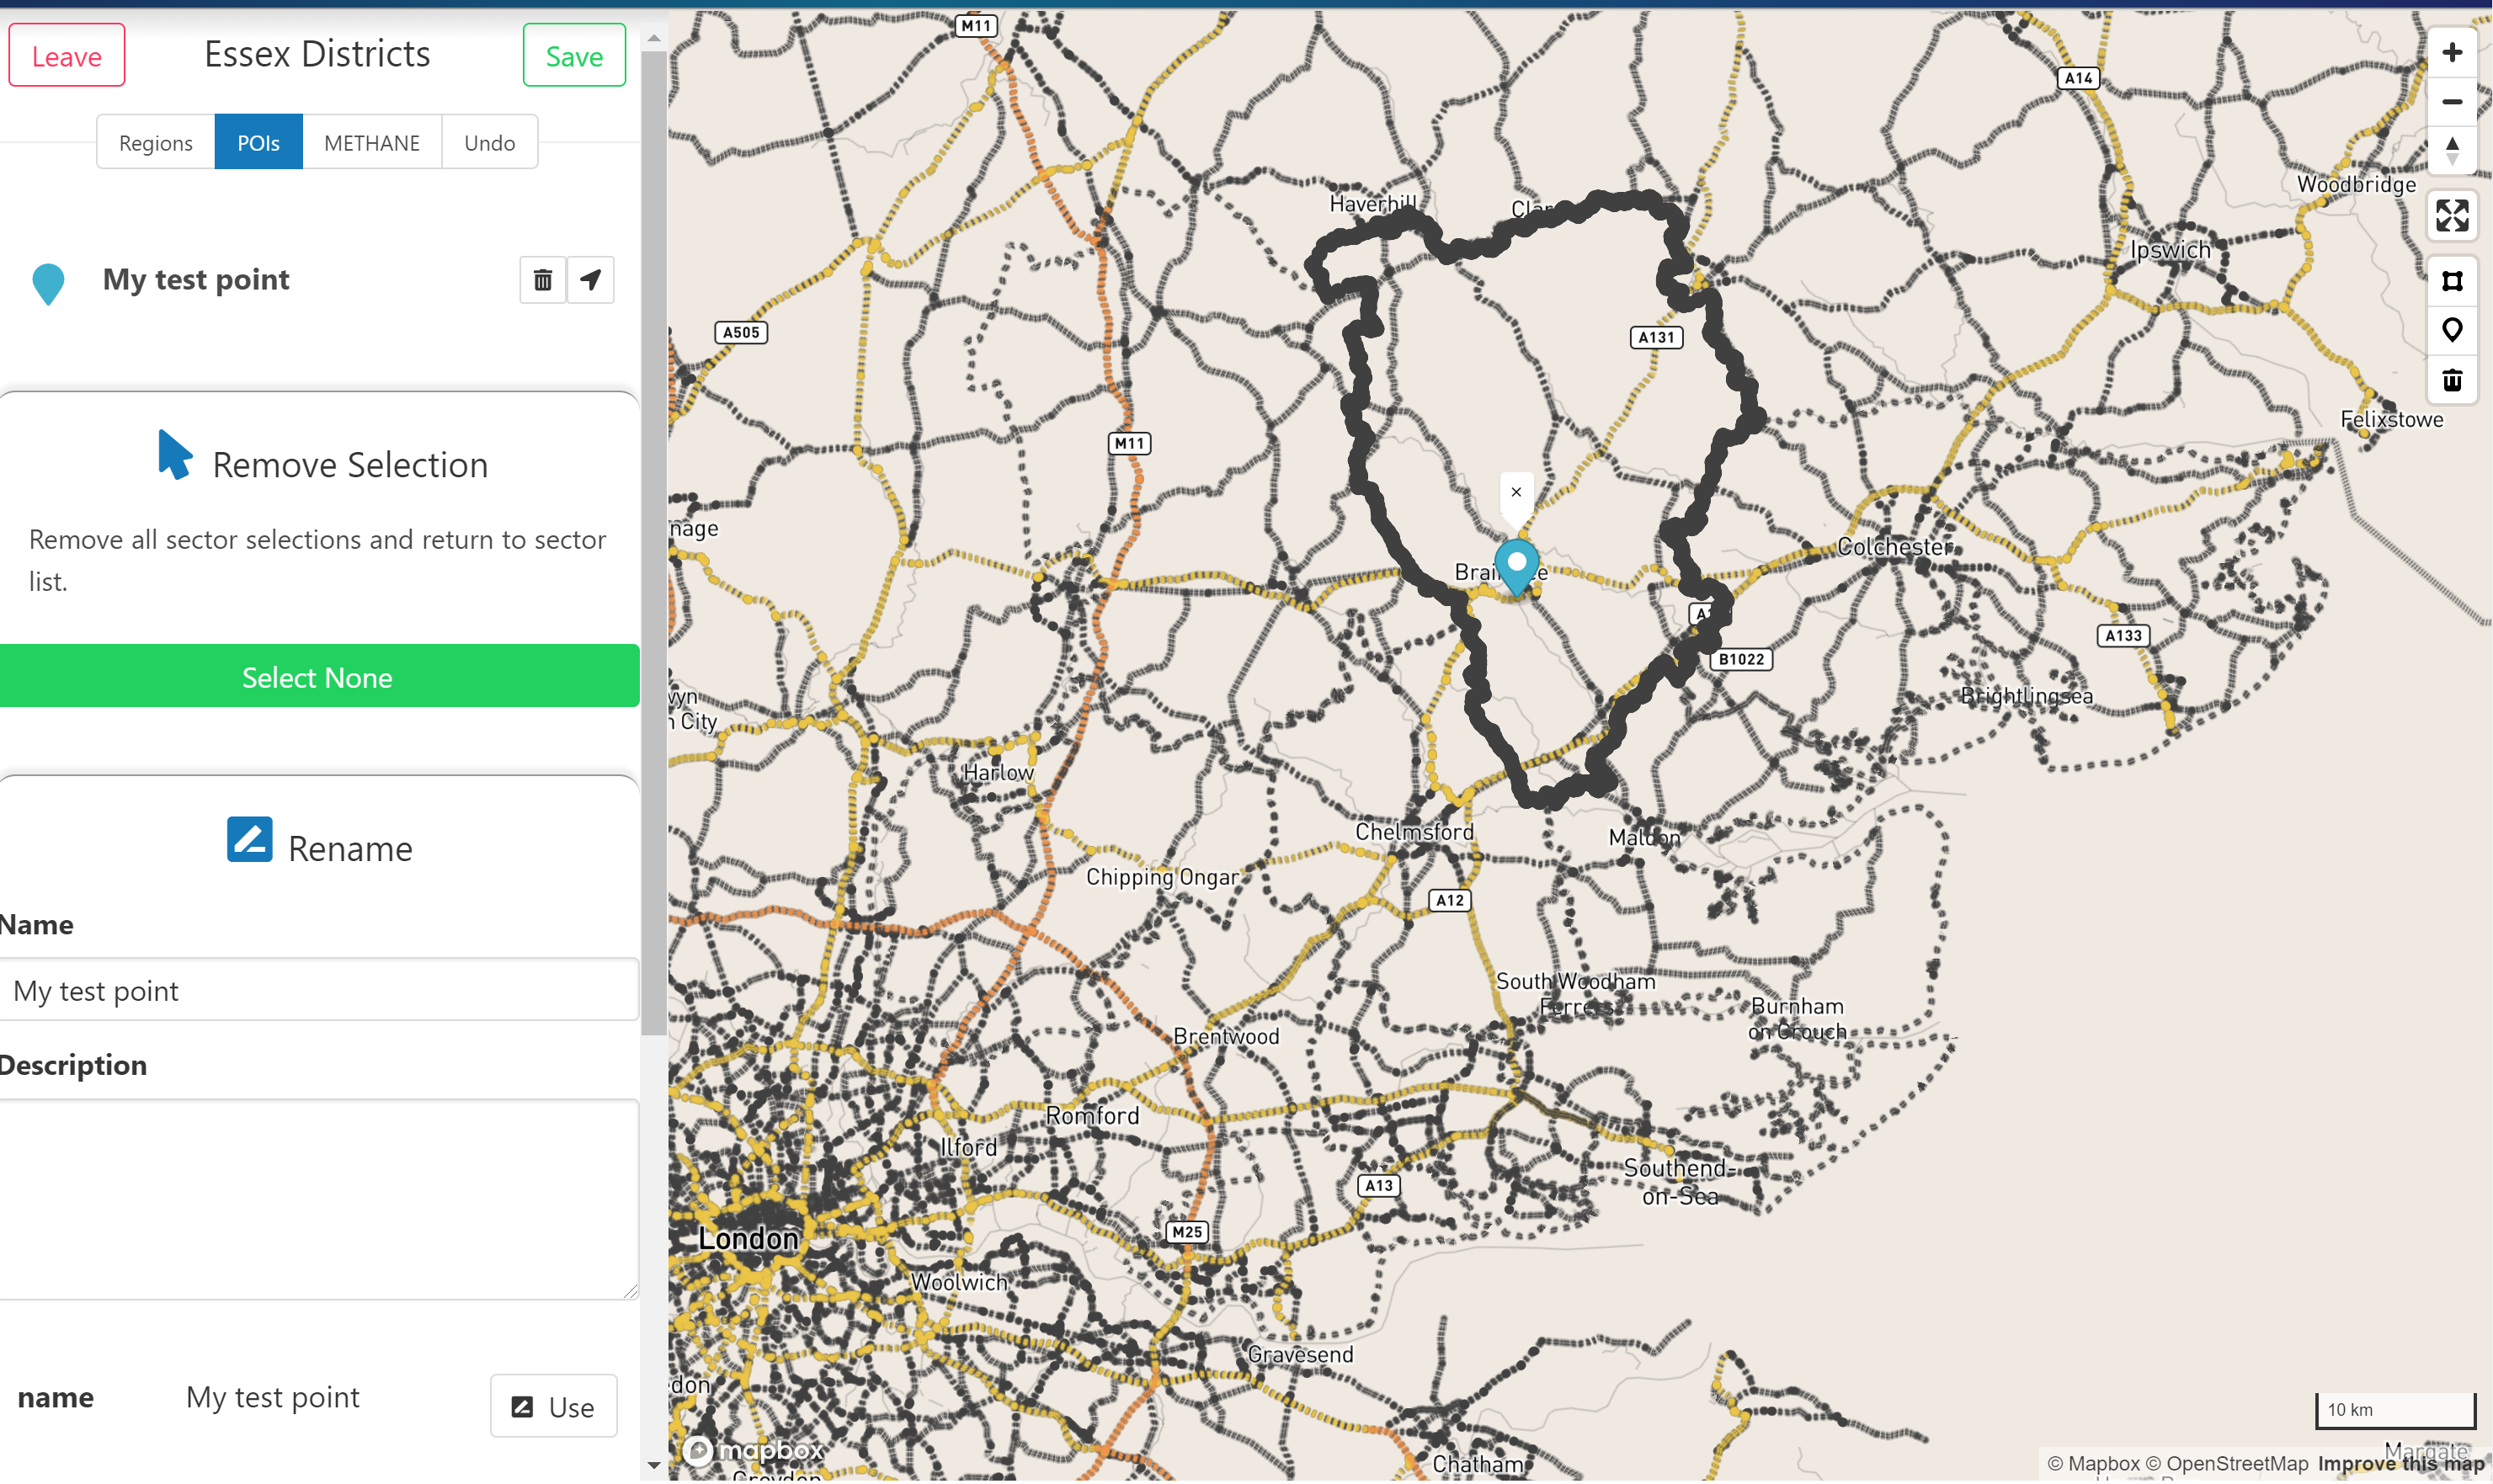This screenshot has height=1484, width=2493.
Task: Toggle fullscreen map view
Action: 2451,216
